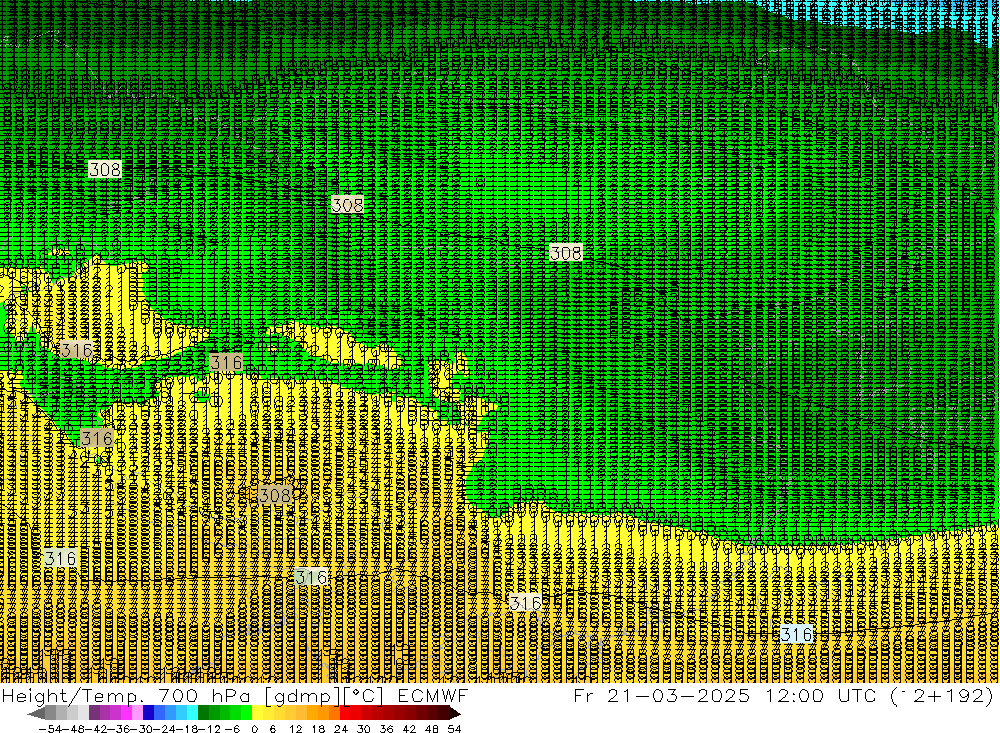Click the positive 18 legend value

coord(318,729)
